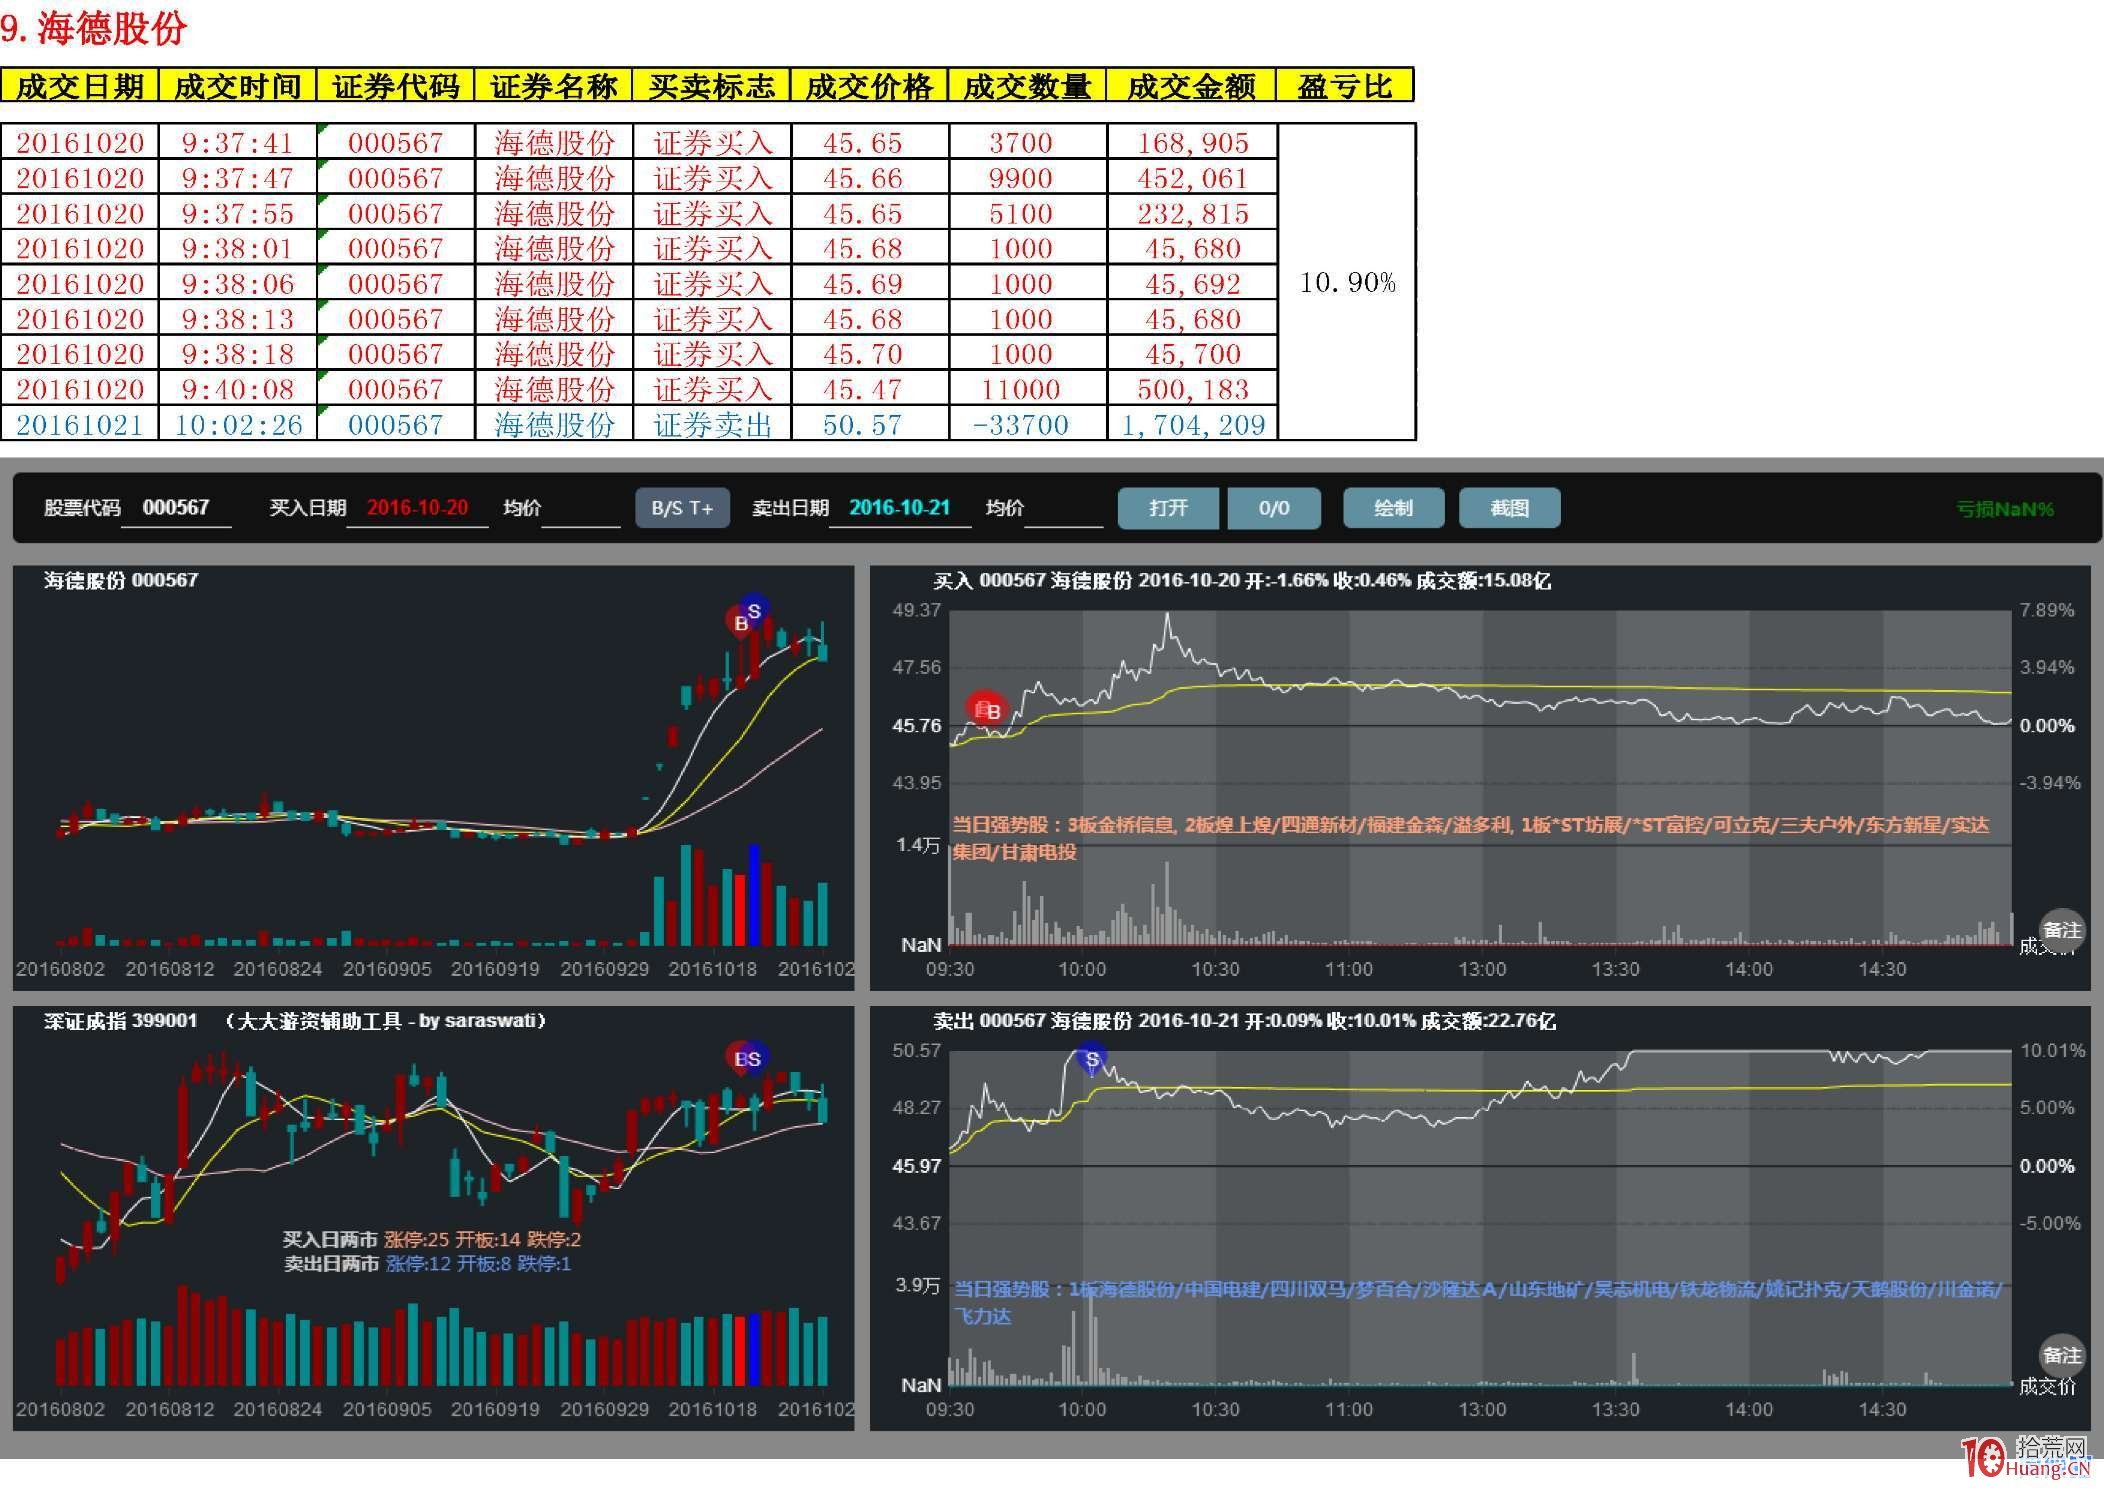The height and width of the screenshot is (1488, 2104).
Task: Click the 证券卖出 cell in the sell row
Action: [711, 425]
